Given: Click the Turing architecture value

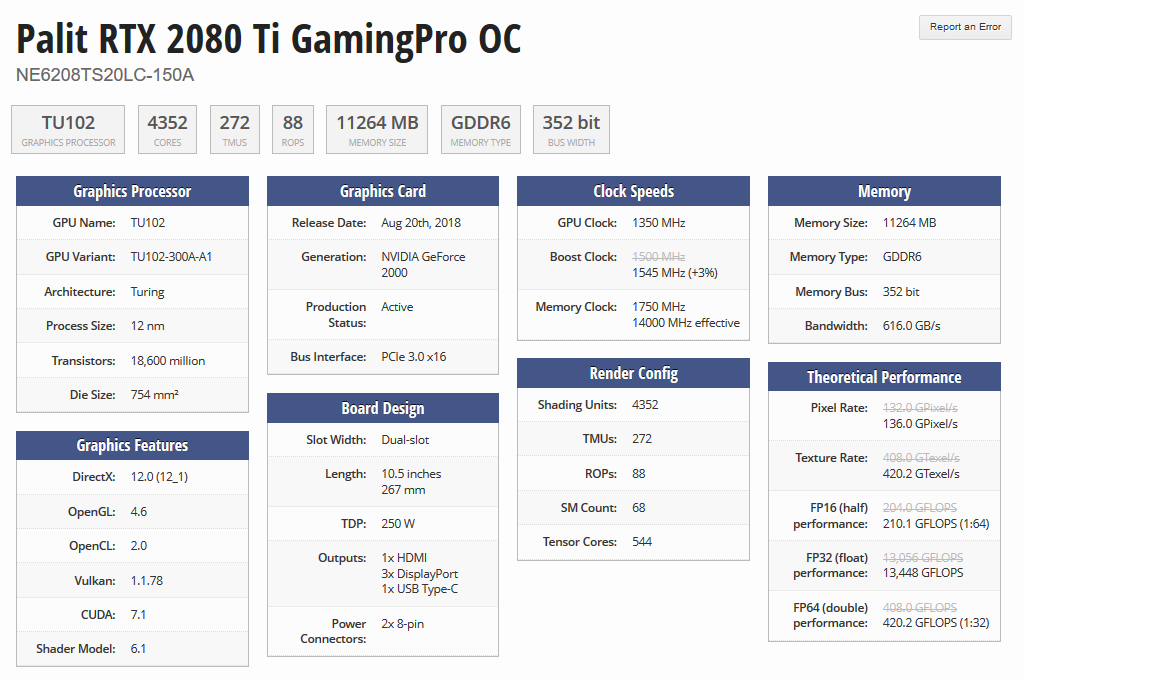Looking at the screenshot, I should pyautogui.click(x=148, y=292).
